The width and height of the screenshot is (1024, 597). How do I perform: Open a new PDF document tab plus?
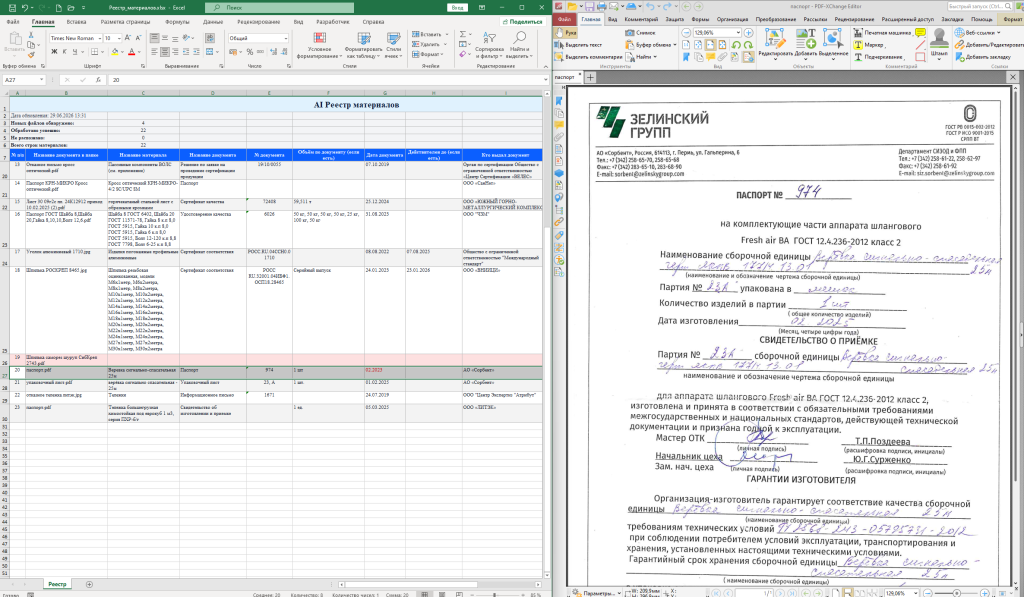(x=590, y=77)
